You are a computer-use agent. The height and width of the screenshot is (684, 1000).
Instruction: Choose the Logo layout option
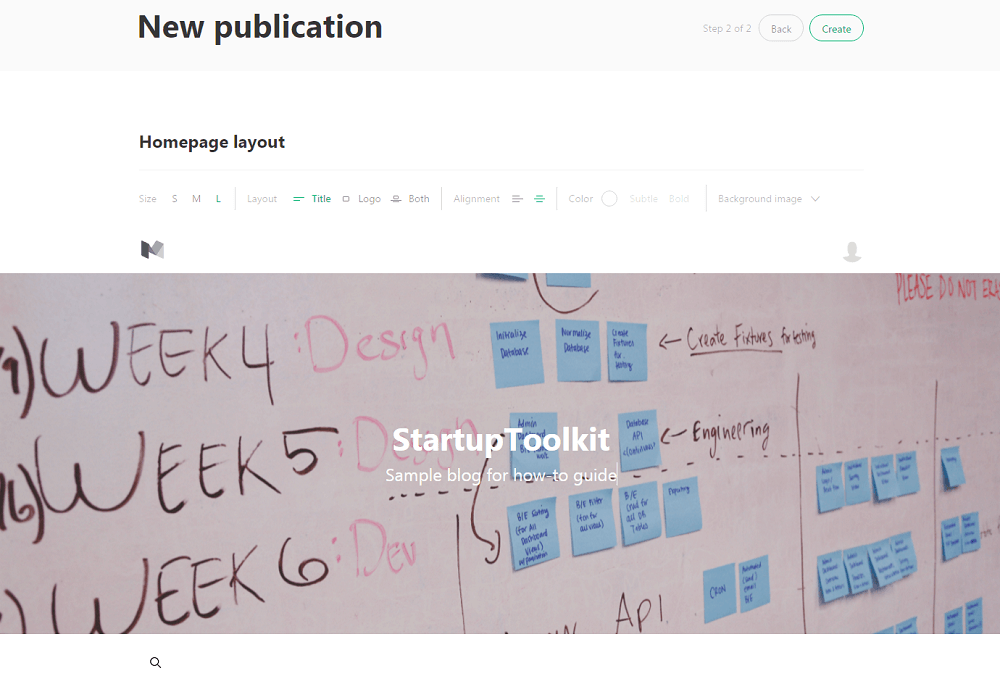[x=362, y=199]
